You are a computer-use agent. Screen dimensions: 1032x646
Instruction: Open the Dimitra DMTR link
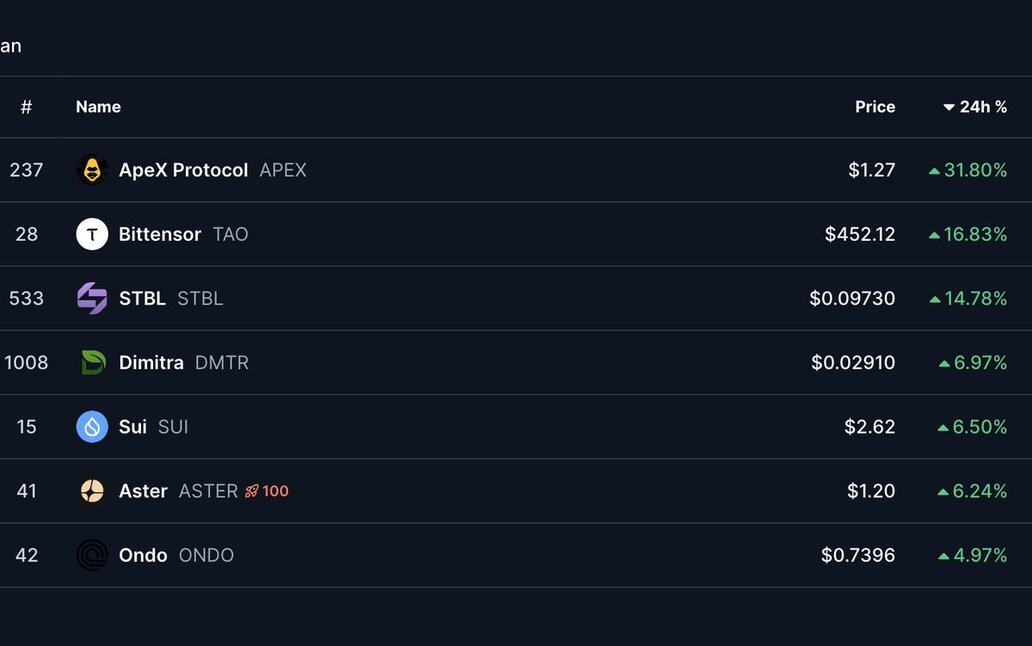click(151, 362)
